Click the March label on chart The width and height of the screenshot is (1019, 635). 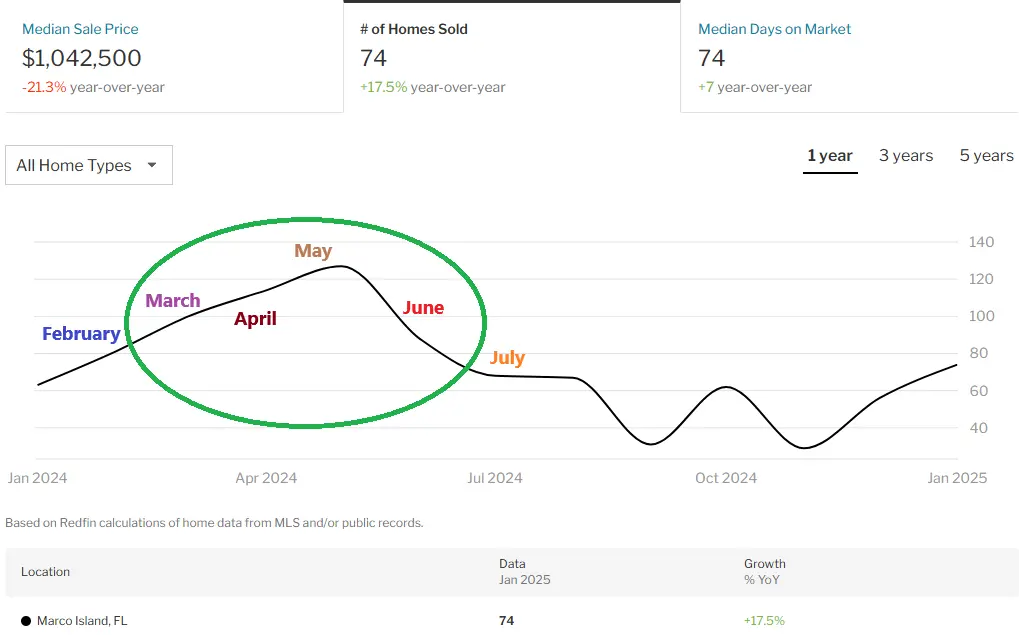173,301
